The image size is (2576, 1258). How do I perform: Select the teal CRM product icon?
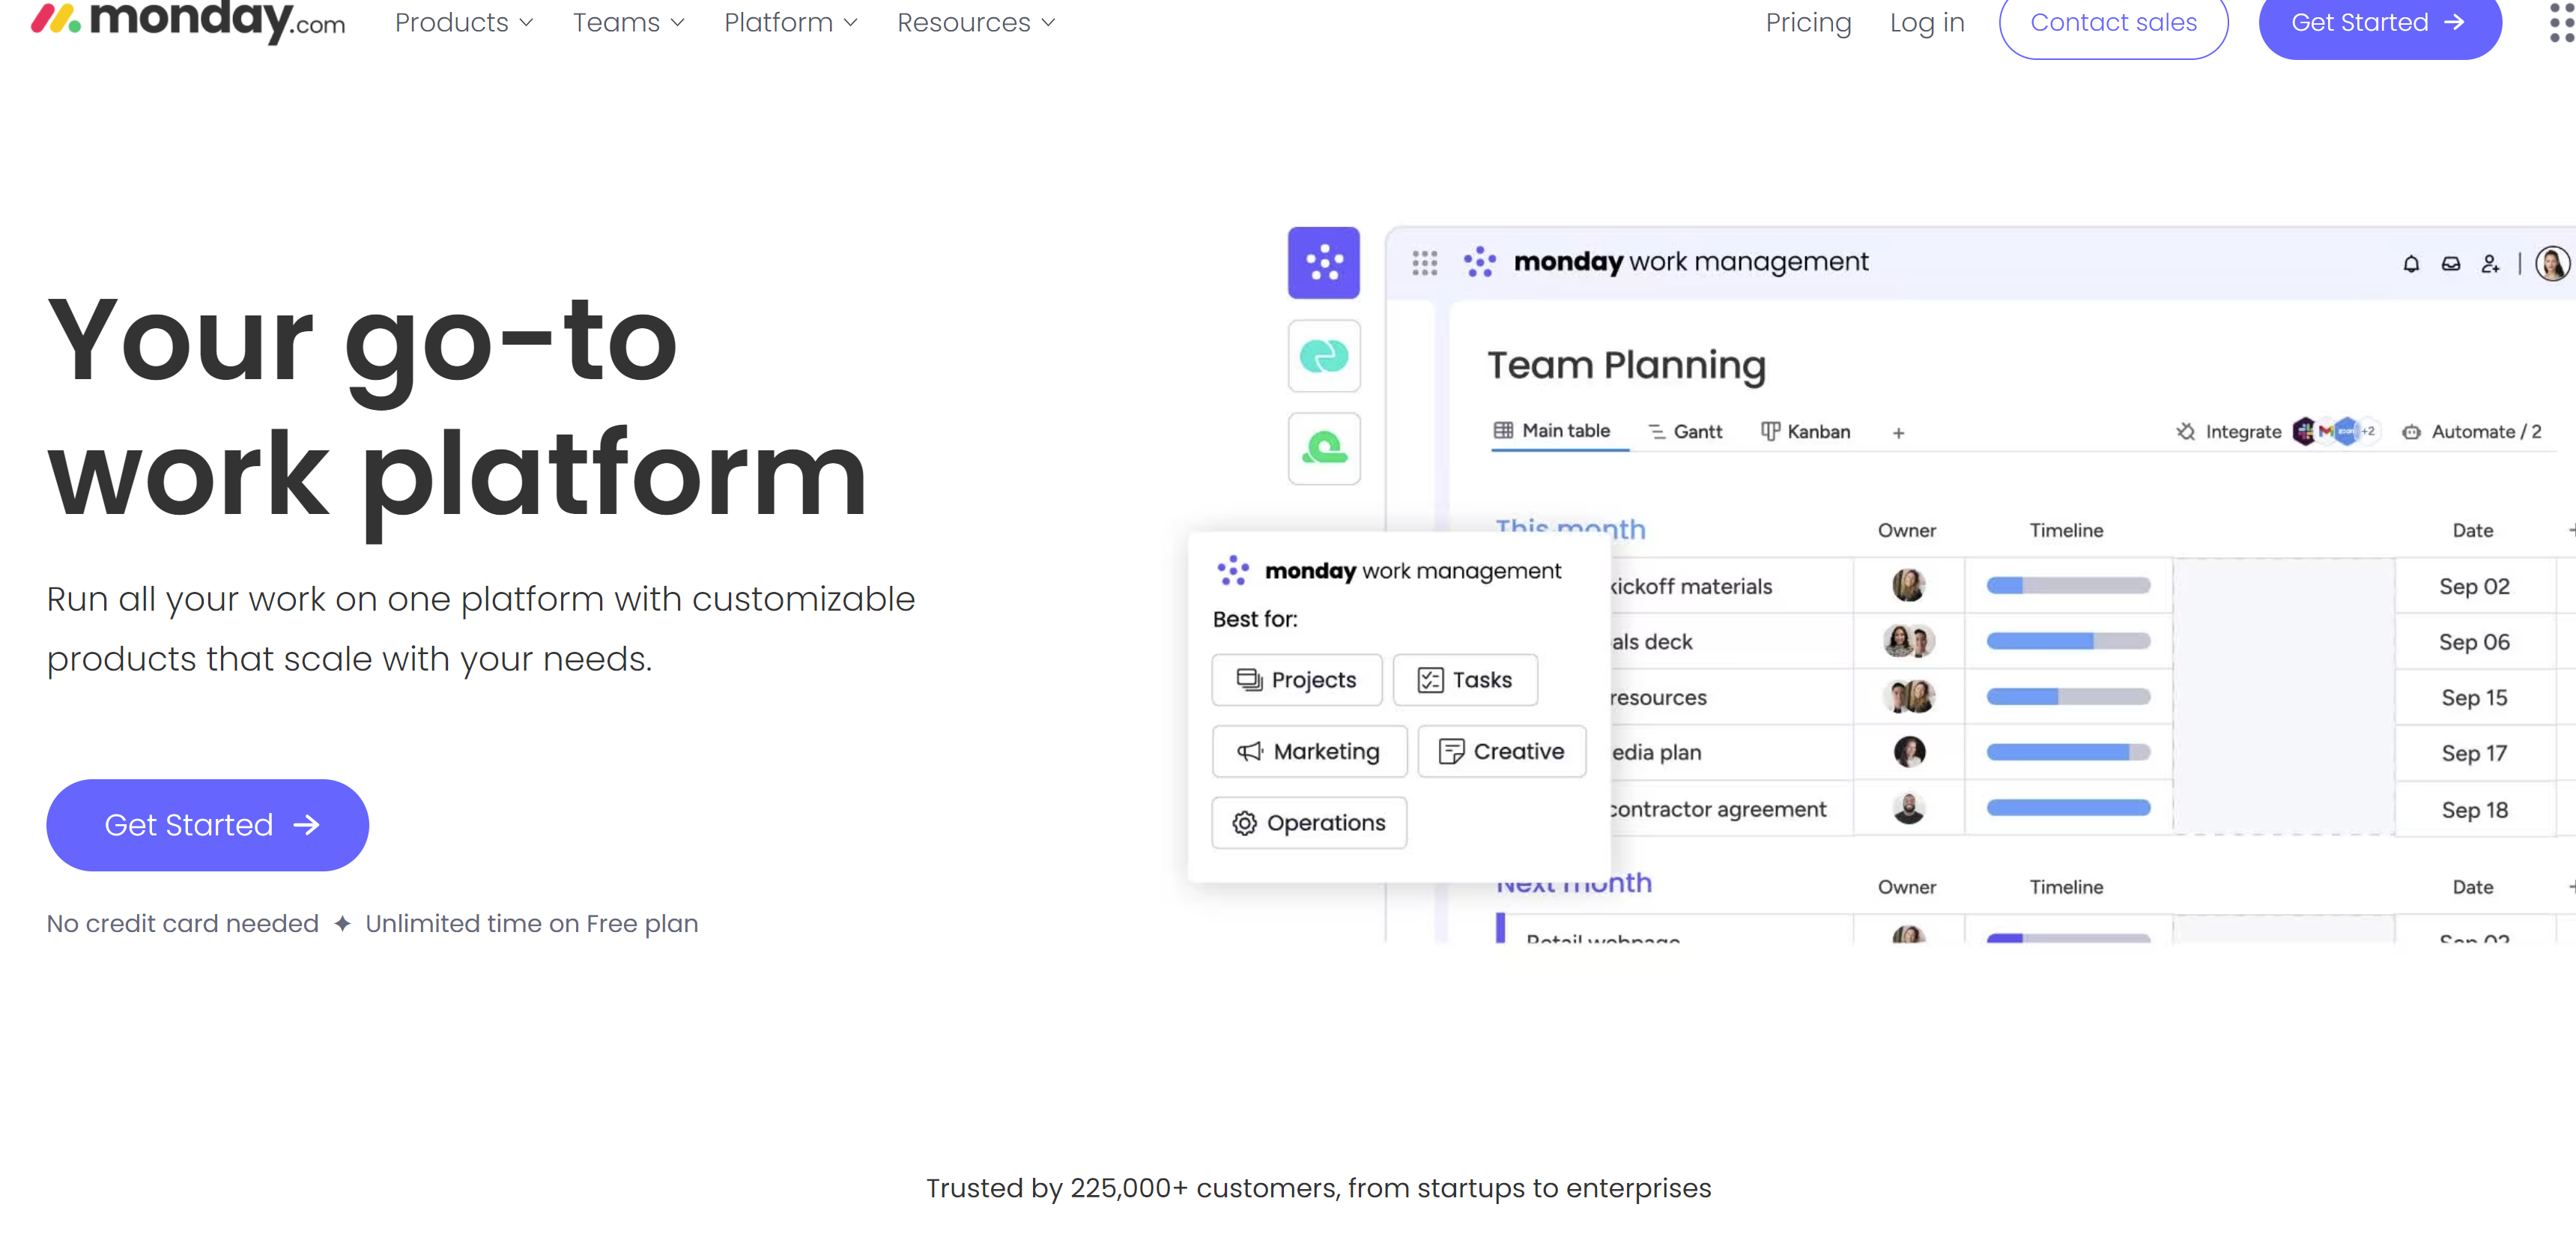pyautogui.click(x=1324, y=356)
